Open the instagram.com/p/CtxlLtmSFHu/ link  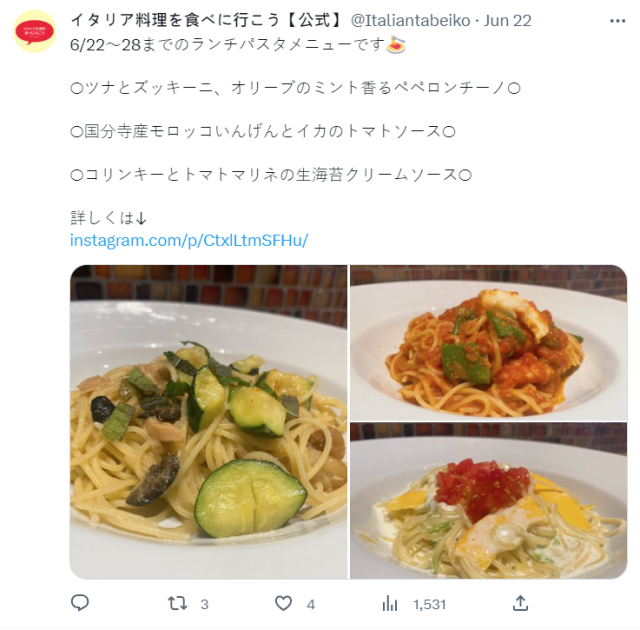pyautogui.click(x=189, y=240)
